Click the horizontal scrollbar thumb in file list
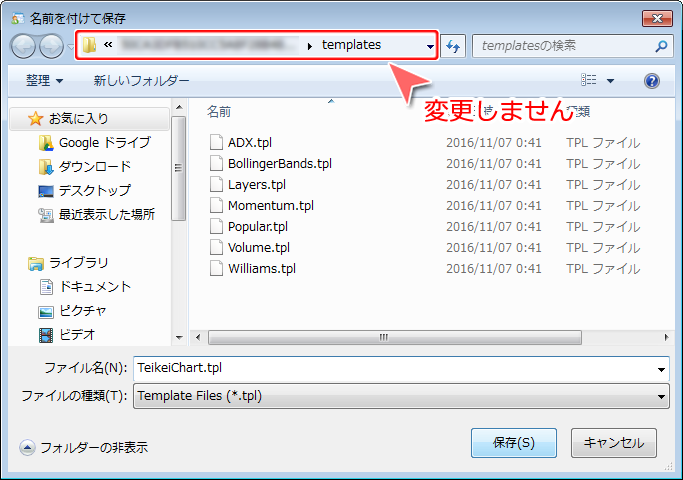Screen dimensions: 683x480 [x=395, y=338]
